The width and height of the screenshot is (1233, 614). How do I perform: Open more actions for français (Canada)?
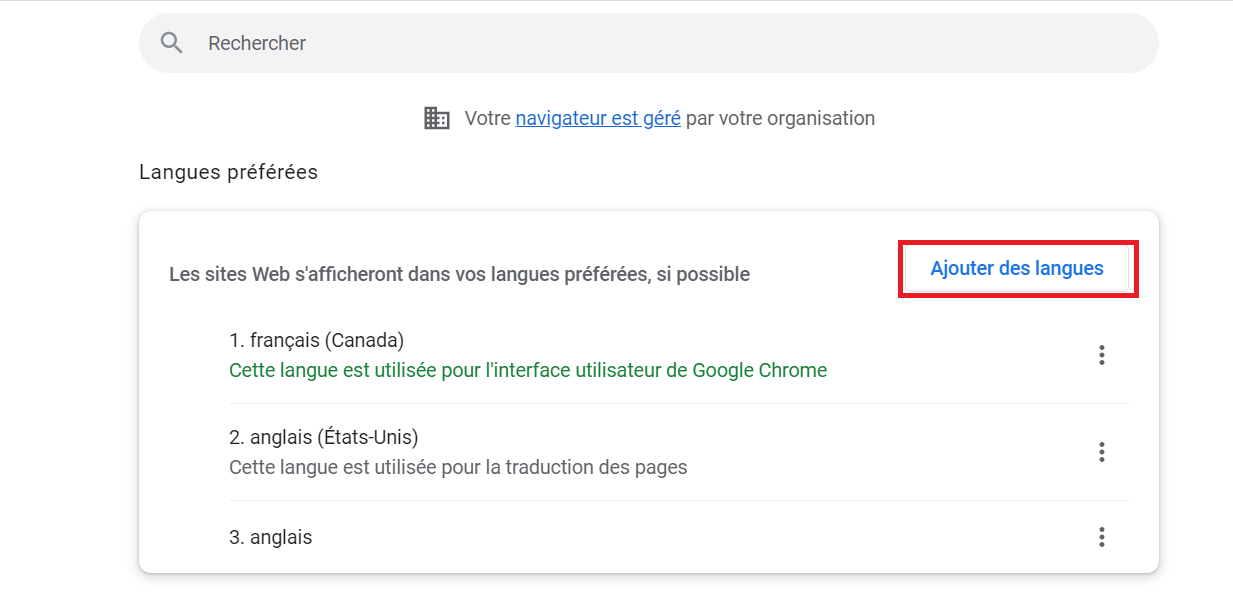(1101, 355)
